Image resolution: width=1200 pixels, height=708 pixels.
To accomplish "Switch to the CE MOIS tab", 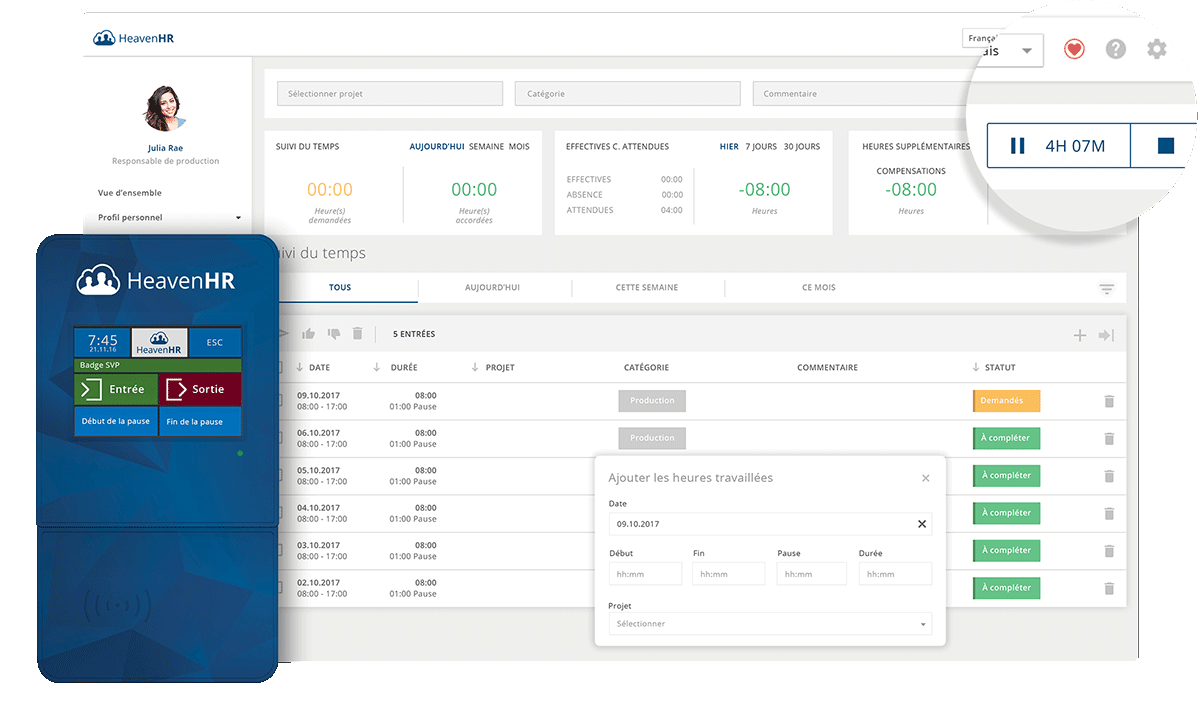I will [x=819, y=288].
